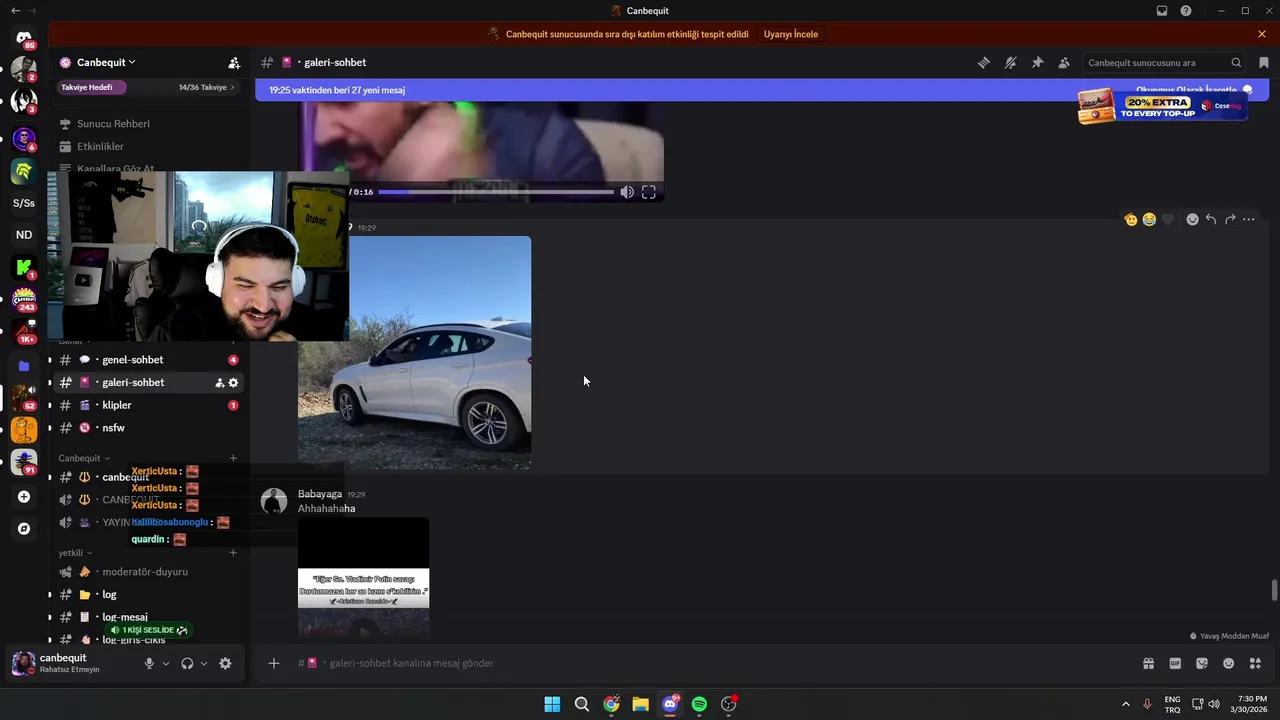Toggle headphone deafen in the user panel

tap(187, 664)
